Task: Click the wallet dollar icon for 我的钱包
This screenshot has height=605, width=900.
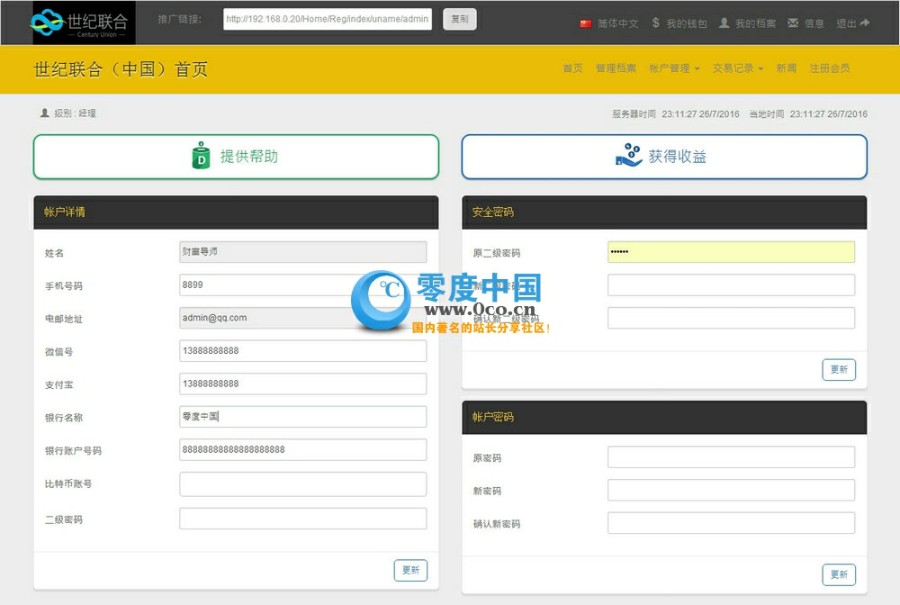Action: point(655,23)
